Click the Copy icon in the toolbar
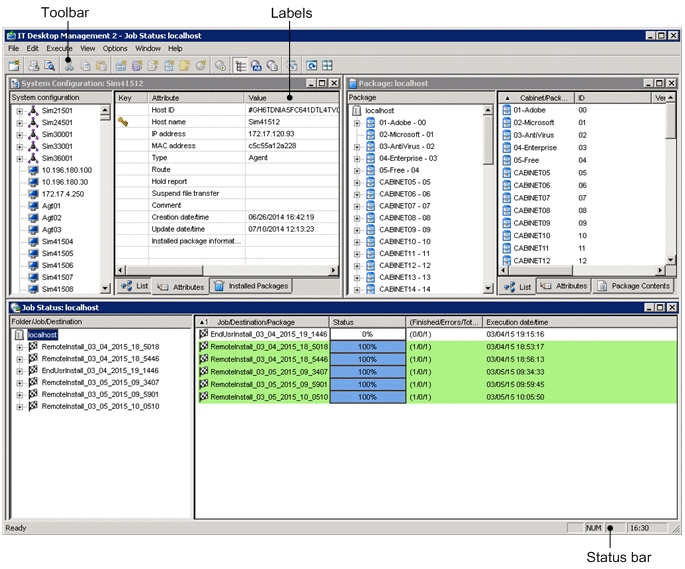The height and width of the screenshot is (569, 685). coord(85,65)
